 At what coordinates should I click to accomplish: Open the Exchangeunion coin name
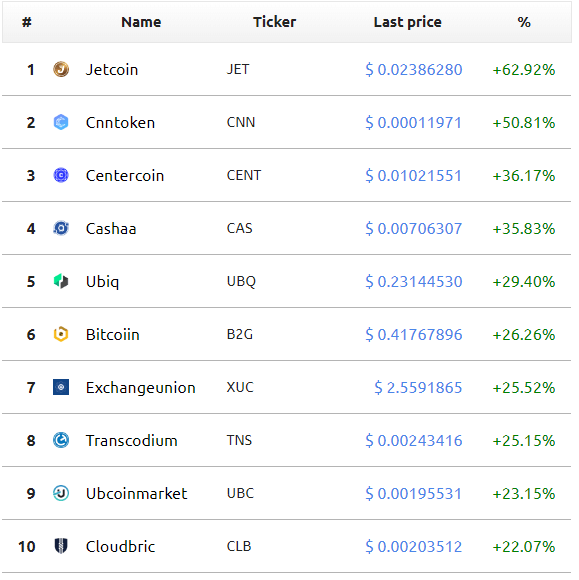click(x=141, y=388)
